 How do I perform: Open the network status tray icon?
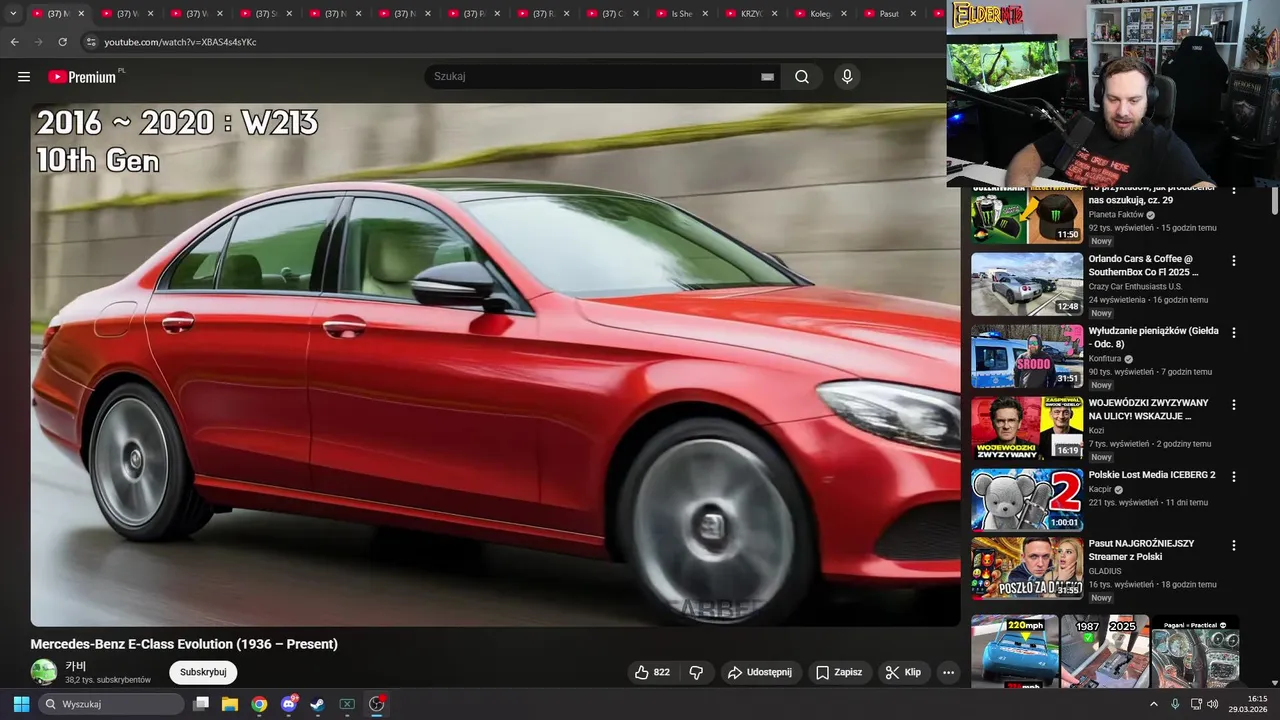pyautogui.click(x=1196, y=704)
